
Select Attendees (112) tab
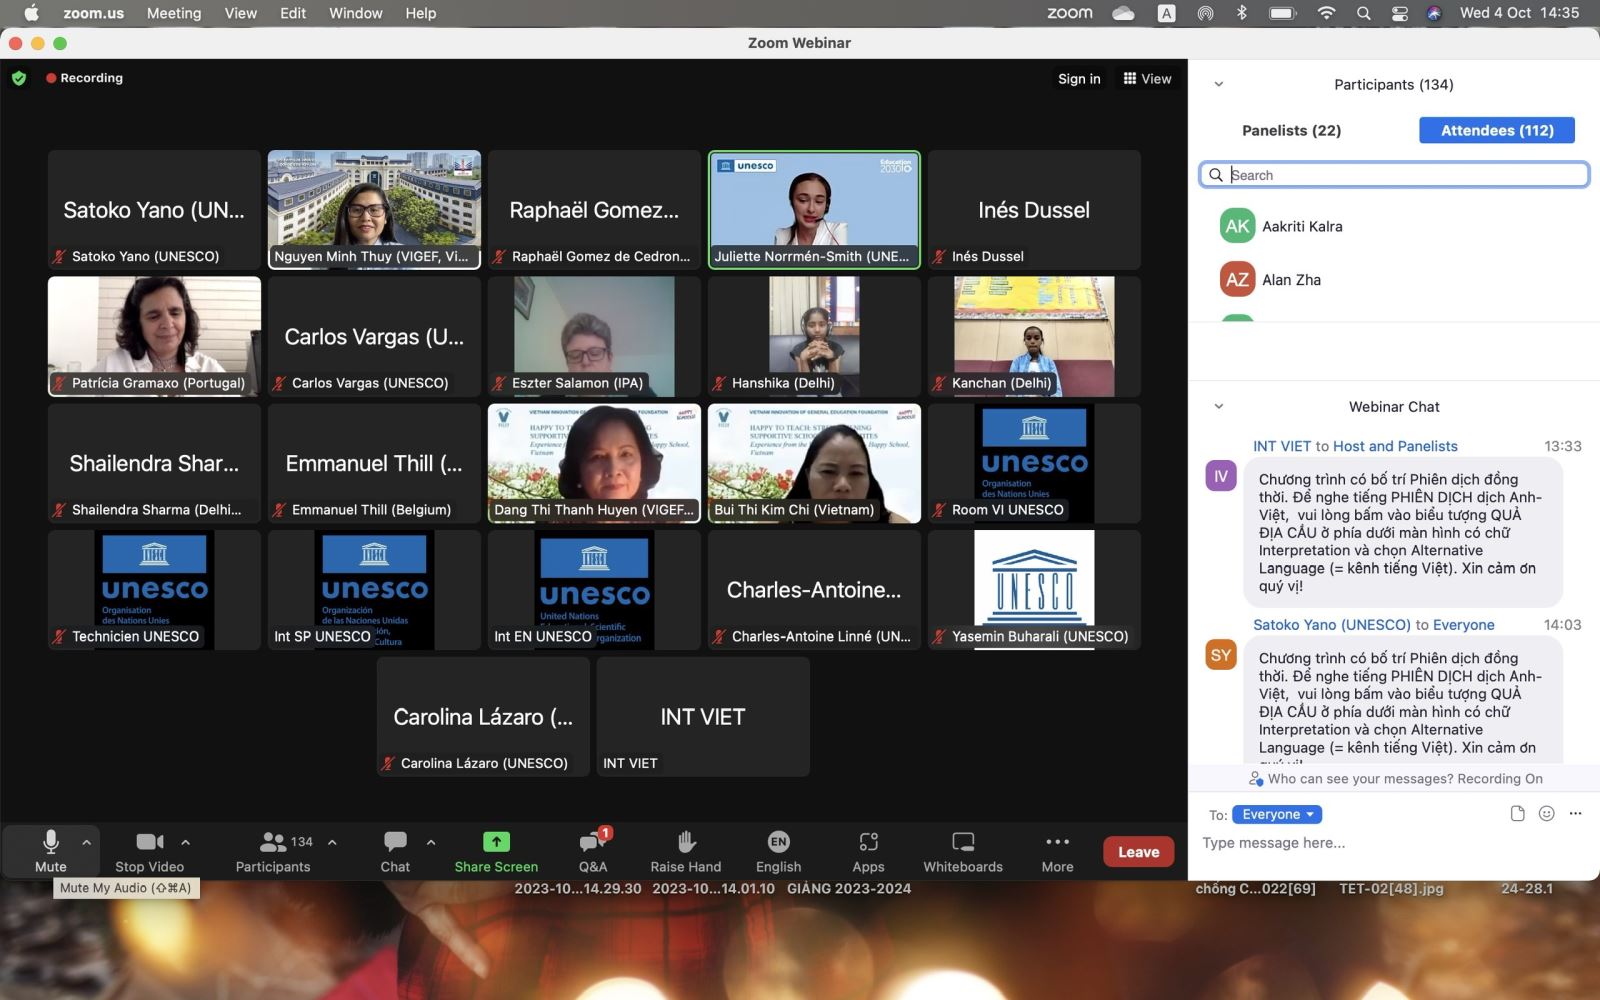pos(1497,130)
